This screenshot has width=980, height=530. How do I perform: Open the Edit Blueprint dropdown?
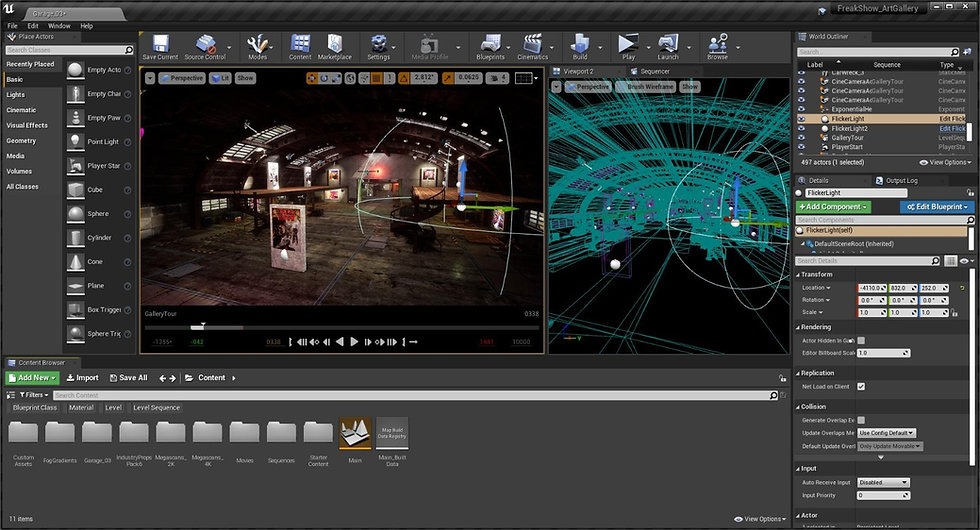coord(937,207)
